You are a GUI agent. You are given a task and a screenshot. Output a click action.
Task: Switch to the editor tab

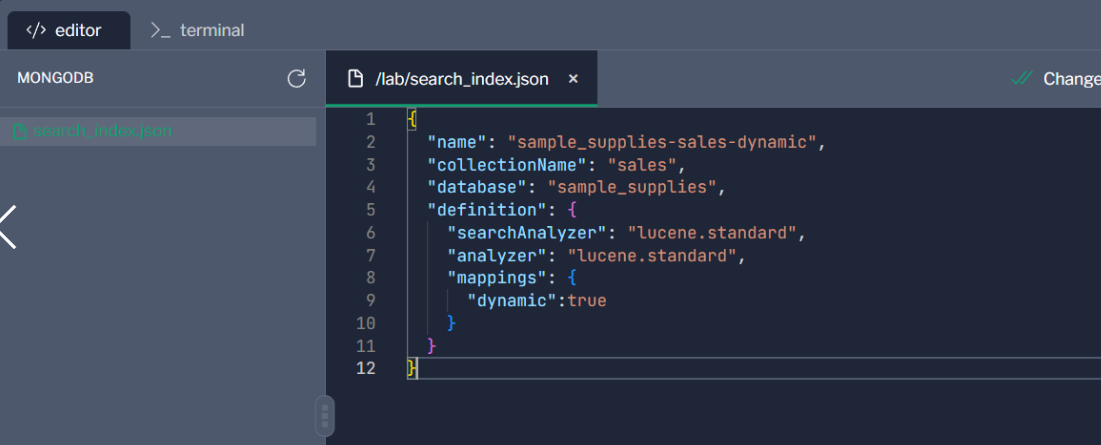tap(68, 30)
